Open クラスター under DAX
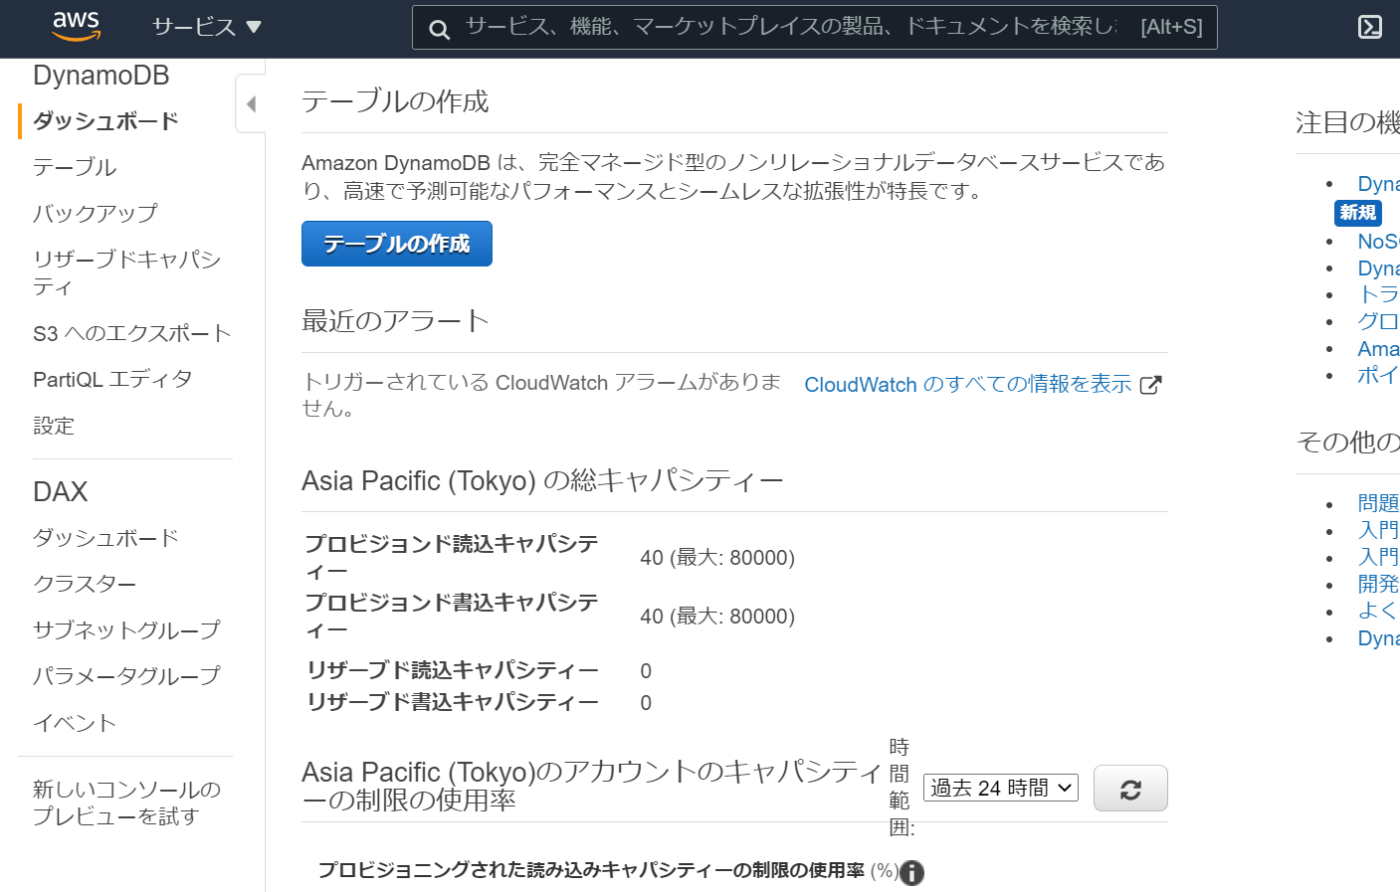Image resolution: width=1400 pixels, height=892 pixels. 85,584
